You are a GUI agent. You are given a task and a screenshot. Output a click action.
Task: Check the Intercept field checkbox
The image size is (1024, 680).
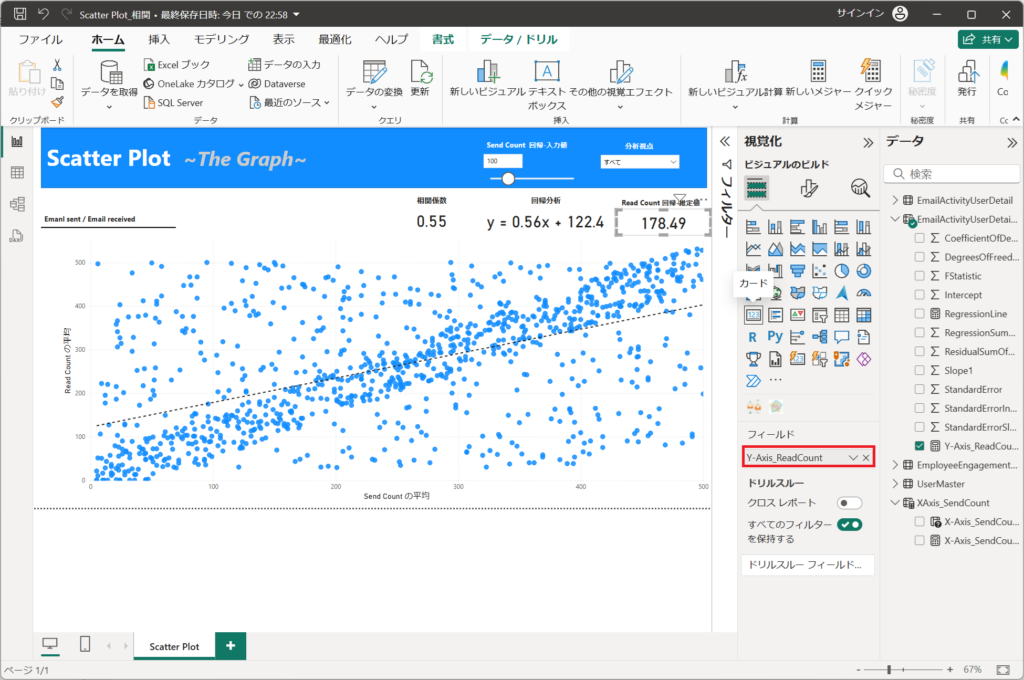click(x=920, y=295)
